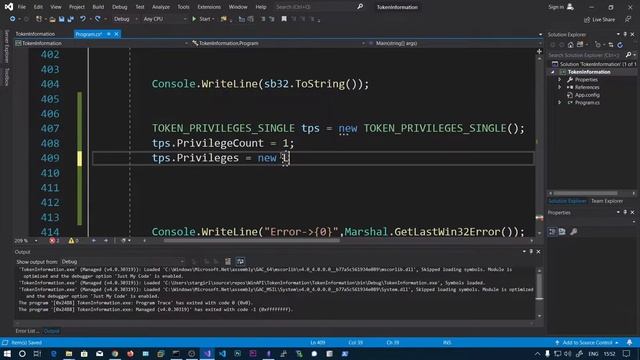Open the Windows Start menu
This screenshot has height=360, width=640.
7,354
